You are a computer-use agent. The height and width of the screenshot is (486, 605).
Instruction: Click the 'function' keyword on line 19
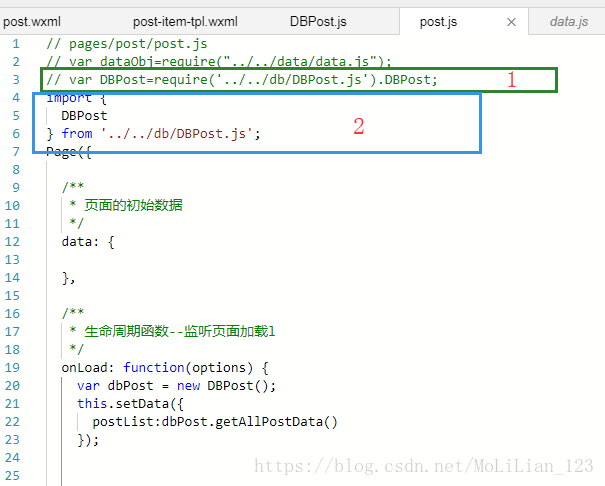154,368
